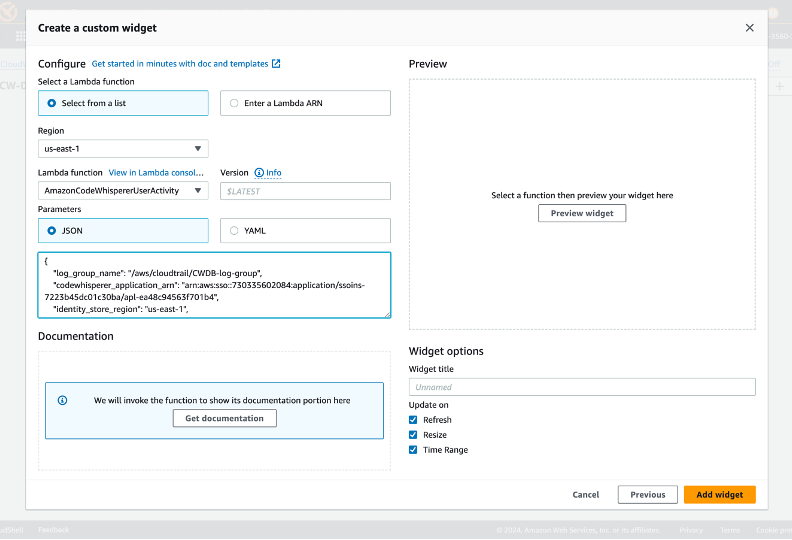The width and height of the screenshot is (792, 540).
Task: Switch parameter format to YAML
Action: 234,230
